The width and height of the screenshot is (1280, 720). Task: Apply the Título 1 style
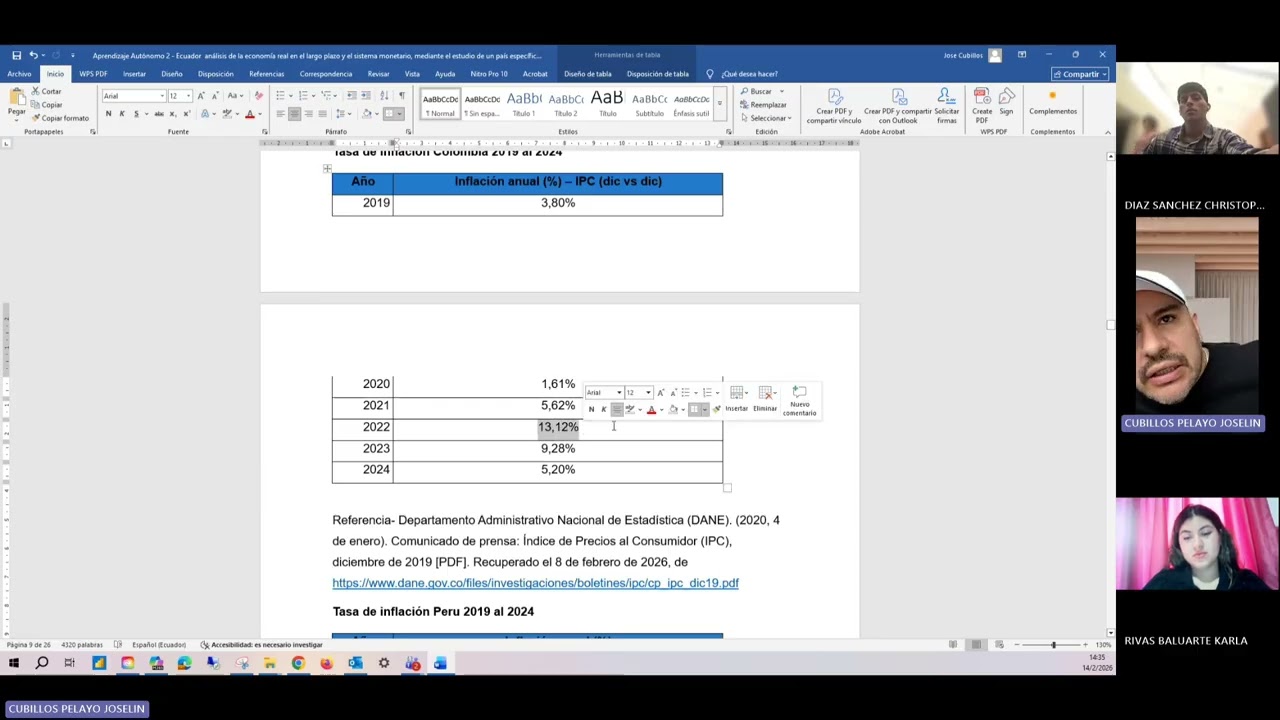(524, 103)
